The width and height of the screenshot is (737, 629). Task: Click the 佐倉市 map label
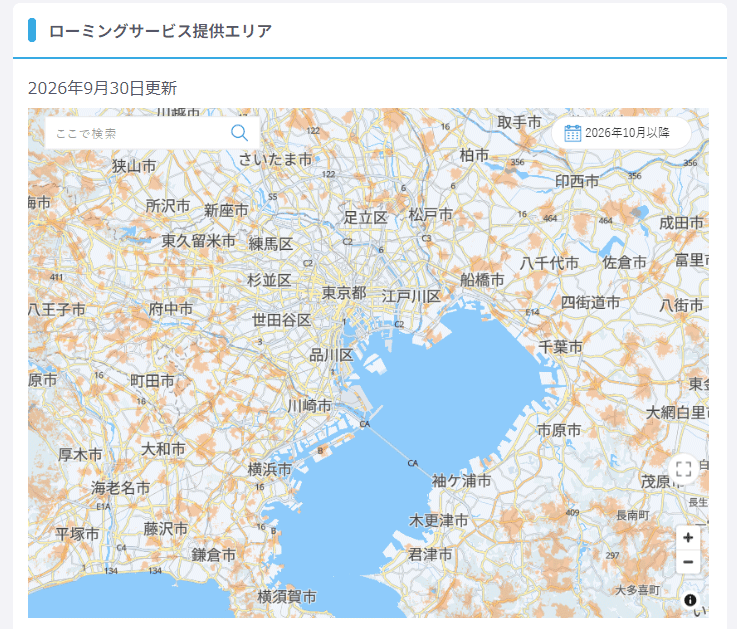tap(625, 262)
